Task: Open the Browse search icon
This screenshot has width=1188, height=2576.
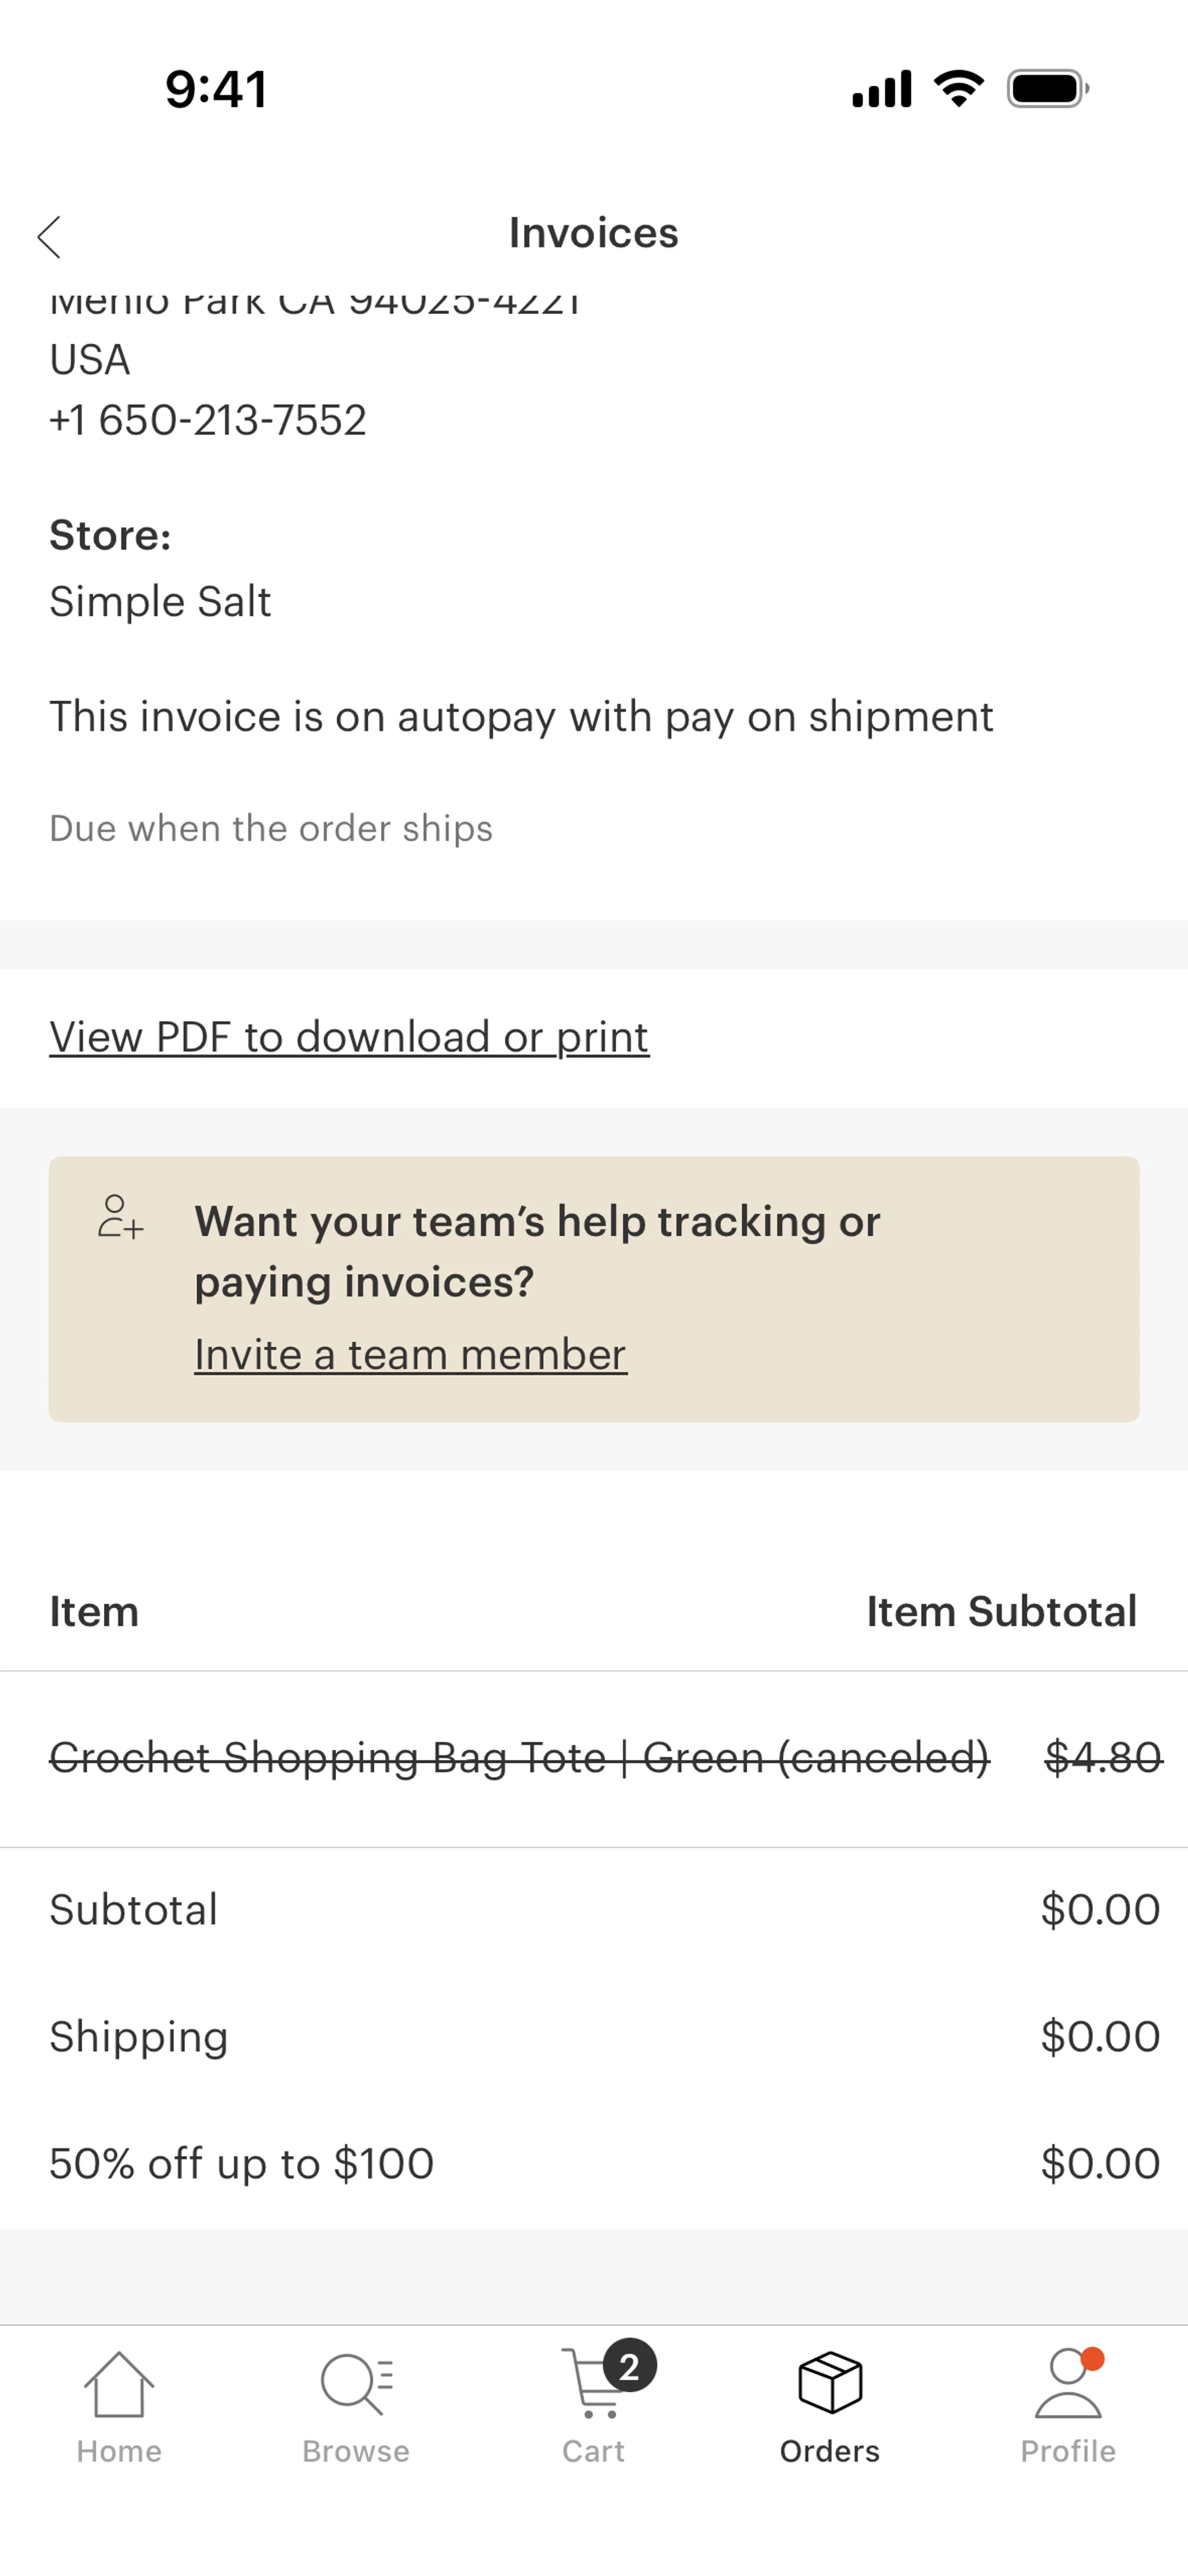Action: click(355, 2385)
